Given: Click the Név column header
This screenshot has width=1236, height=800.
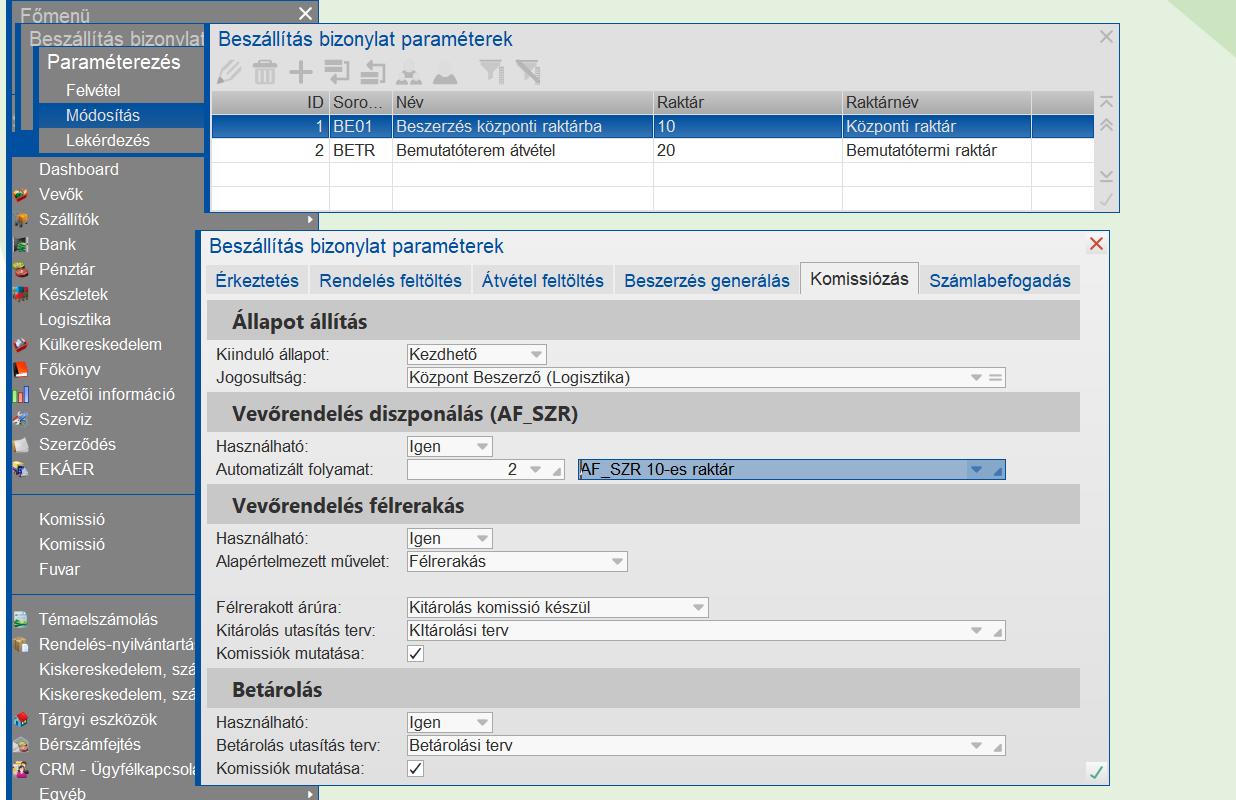Looking at the screenshot, I should [x=523, y=102].
